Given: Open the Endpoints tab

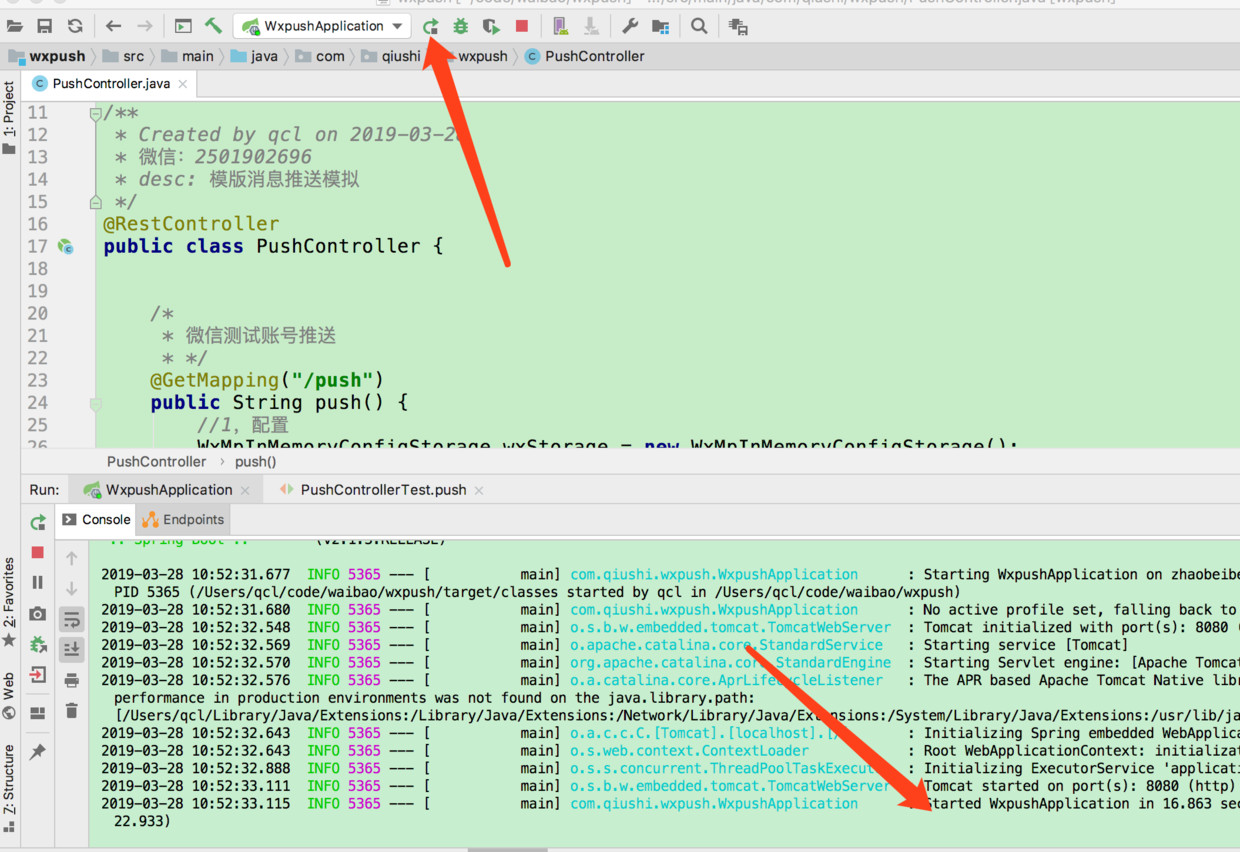Looking at the screenshot, I should [184, 519].
